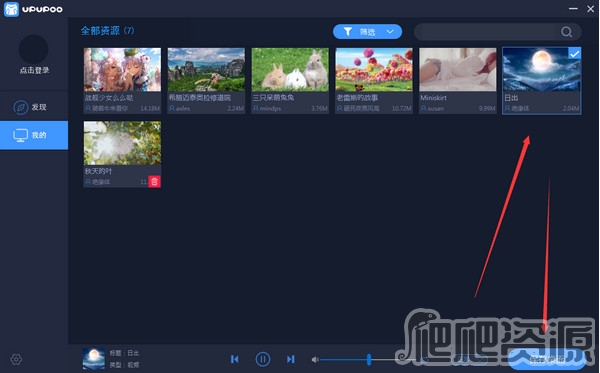This screenshot has height=373, width=600.
Task: Click the 全部资源 (7) heading
Action: pos(108,31)
